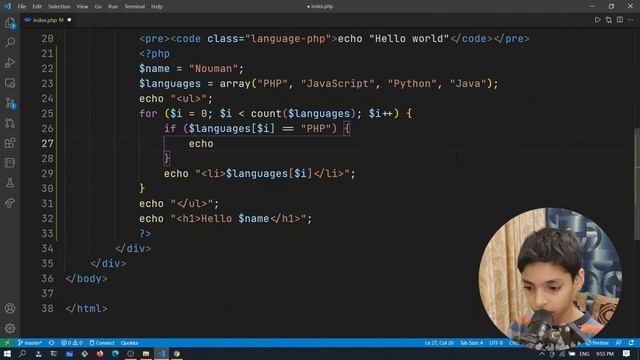Open the Terminal menu
The image size is (640, 360).
[x=135, y=6]
